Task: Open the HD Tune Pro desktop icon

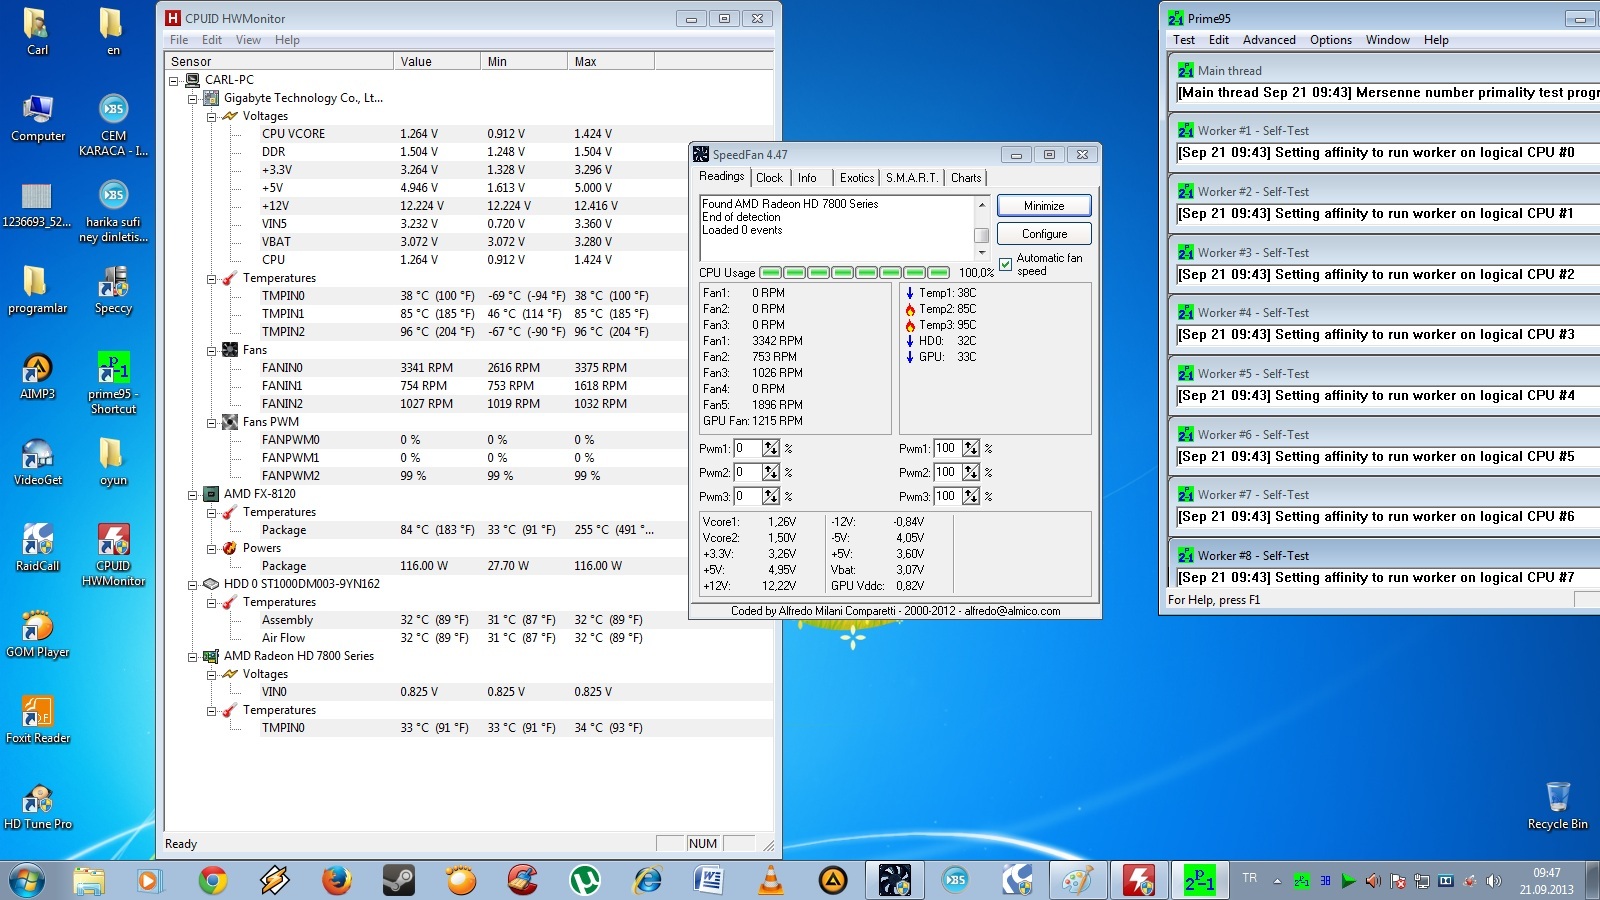Action: coord(37,807)
